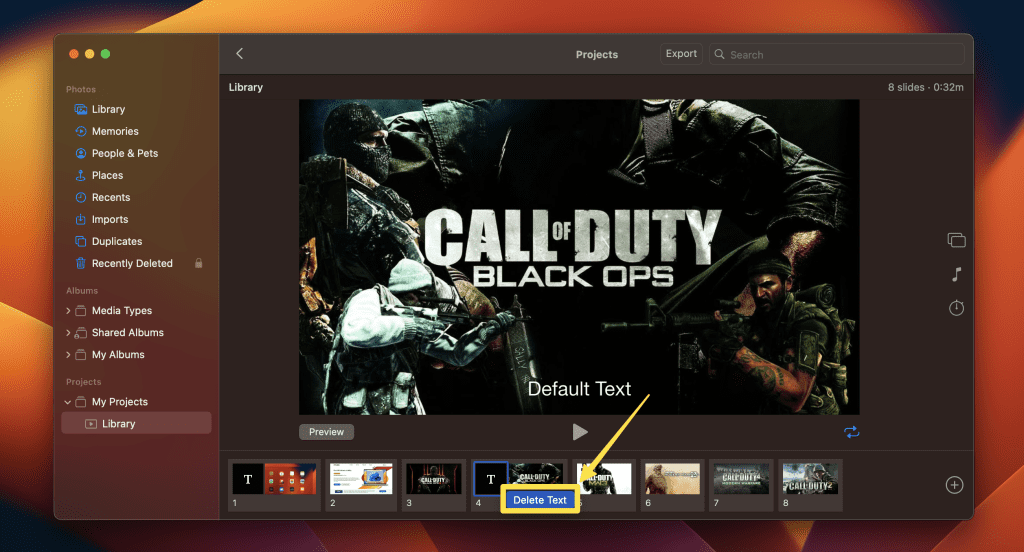Select Library slideshow under My Projects
This screenshot has width=1024, height=552.
click(x=136, y=423)
